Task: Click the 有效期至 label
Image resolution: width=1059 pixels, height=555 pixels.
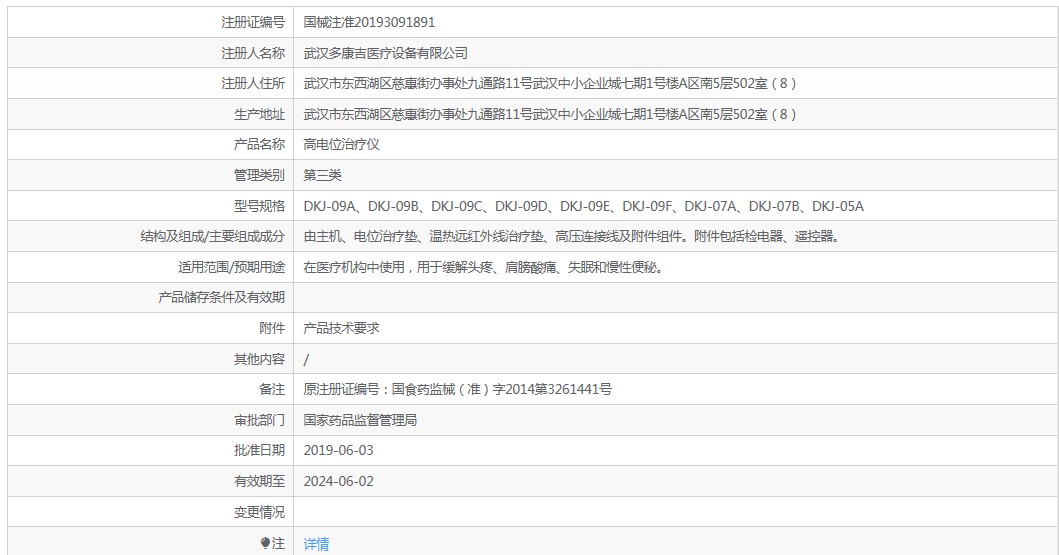Action: pyautogui.click(x=259, y=481)
